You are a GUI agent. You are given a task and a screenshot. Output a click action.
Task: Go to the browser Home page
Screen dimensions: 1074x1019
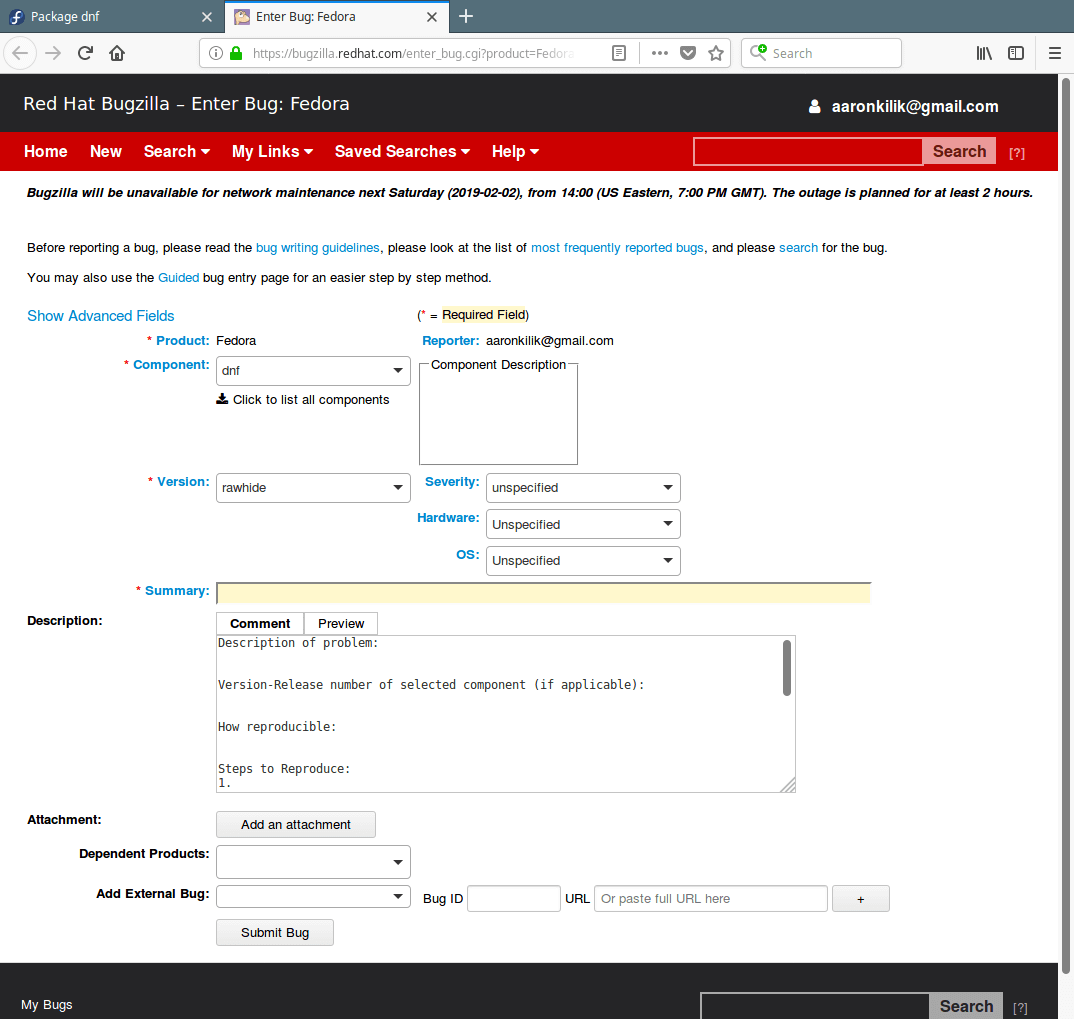117,53
